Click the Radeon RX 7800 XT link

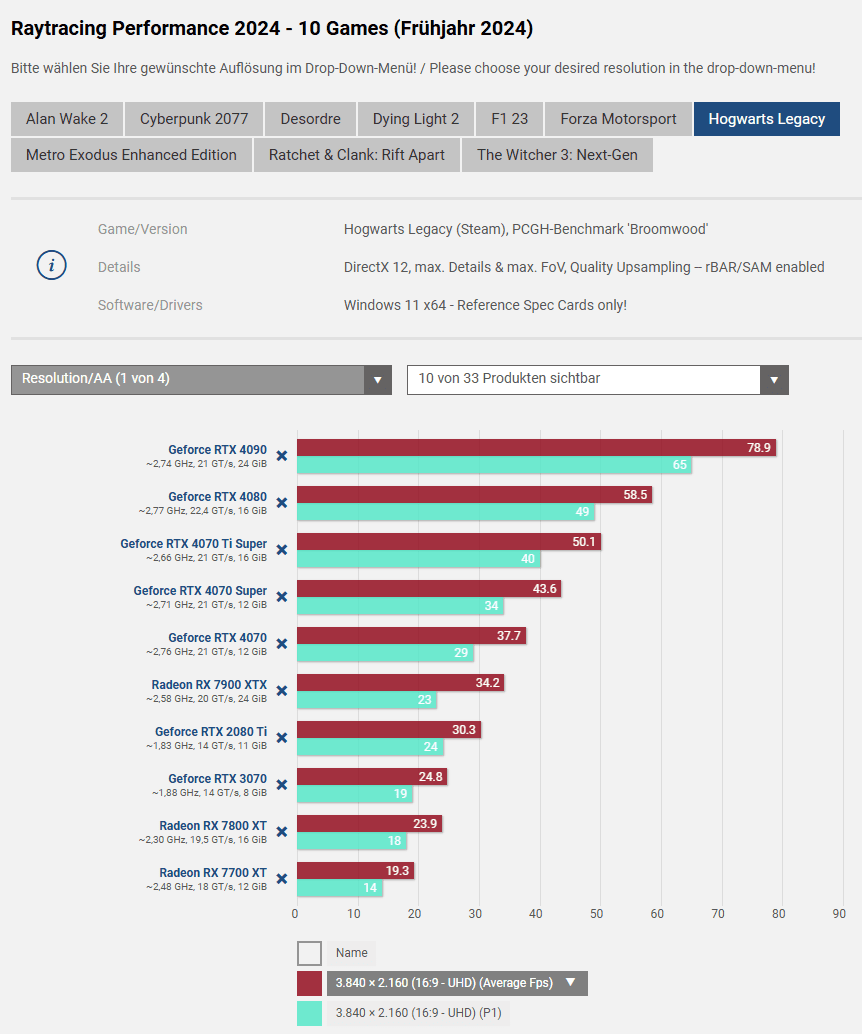tap(213, 826)
